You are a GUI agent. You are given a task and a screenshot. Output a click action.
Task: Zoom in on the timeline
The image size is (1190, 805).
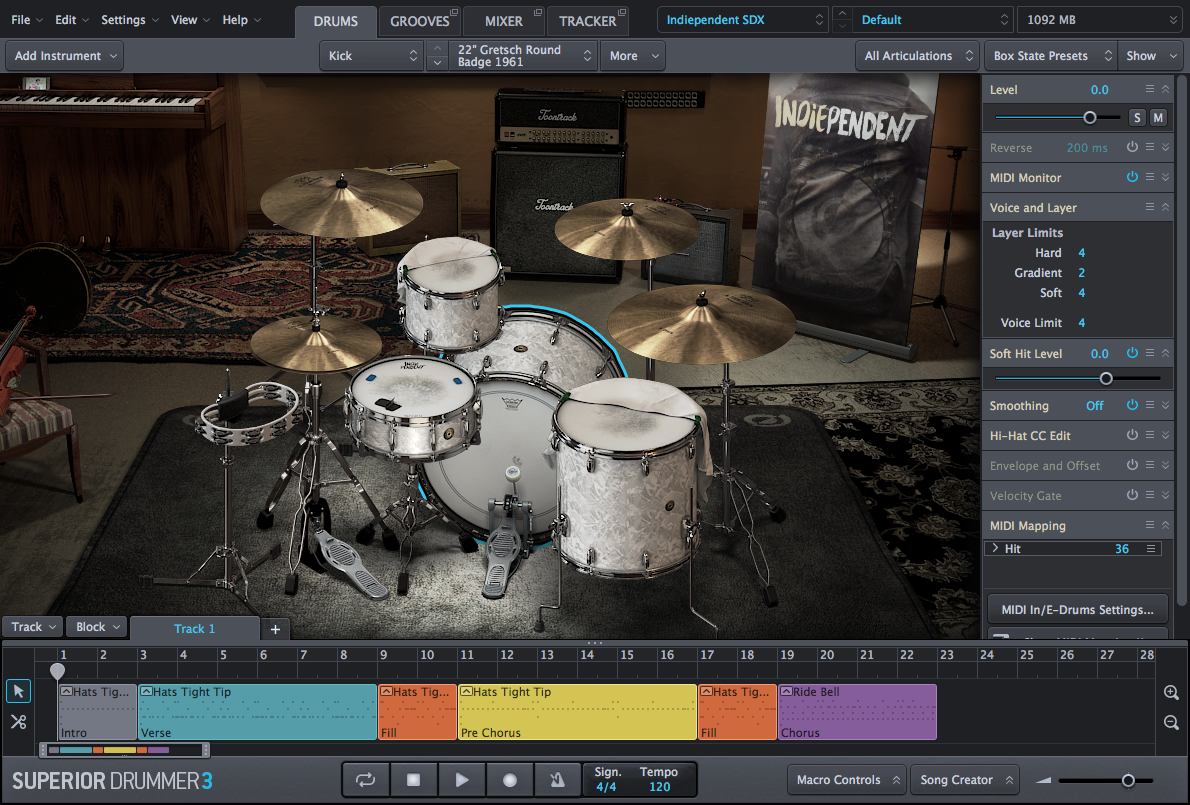click(x=1171, y=692)
